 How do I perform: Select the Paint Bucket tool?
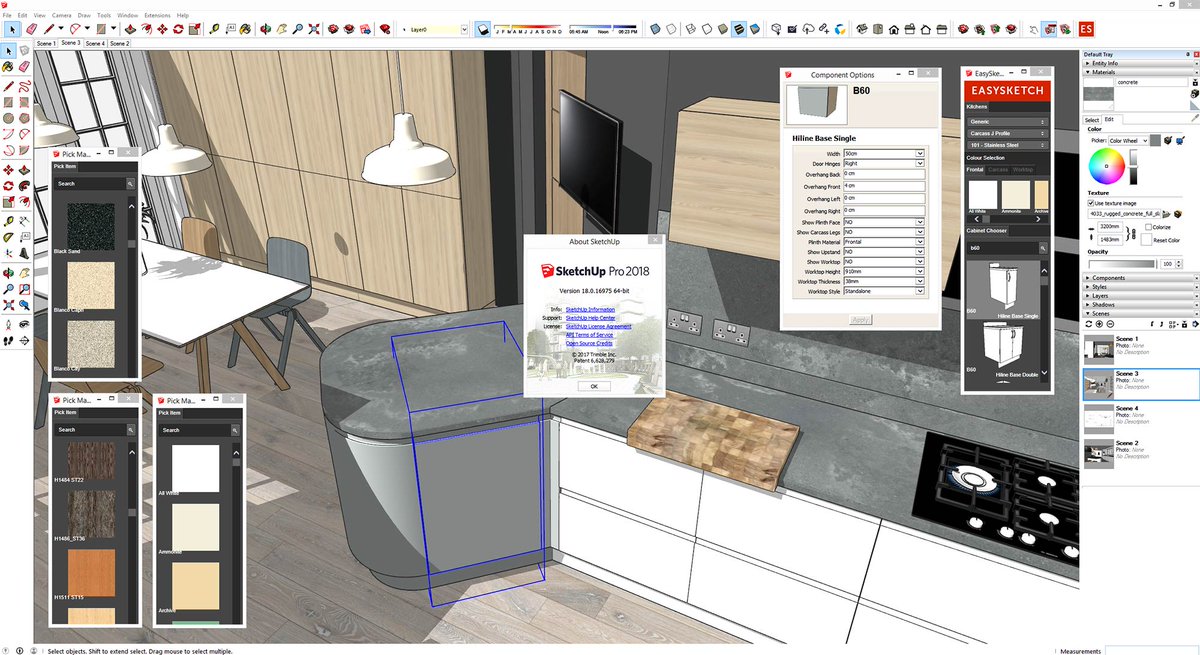point(246,29)
